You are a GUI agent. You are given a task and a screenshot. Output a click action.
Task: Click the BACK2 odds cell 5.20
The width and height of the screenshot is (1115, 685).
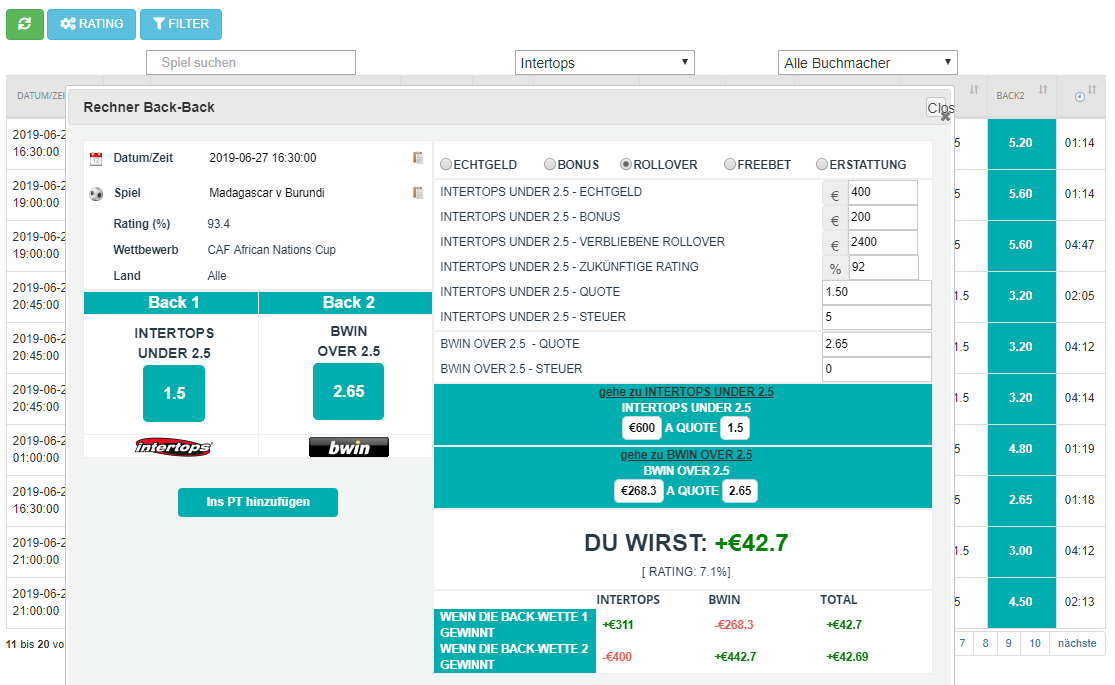(x=1021, y=143)
